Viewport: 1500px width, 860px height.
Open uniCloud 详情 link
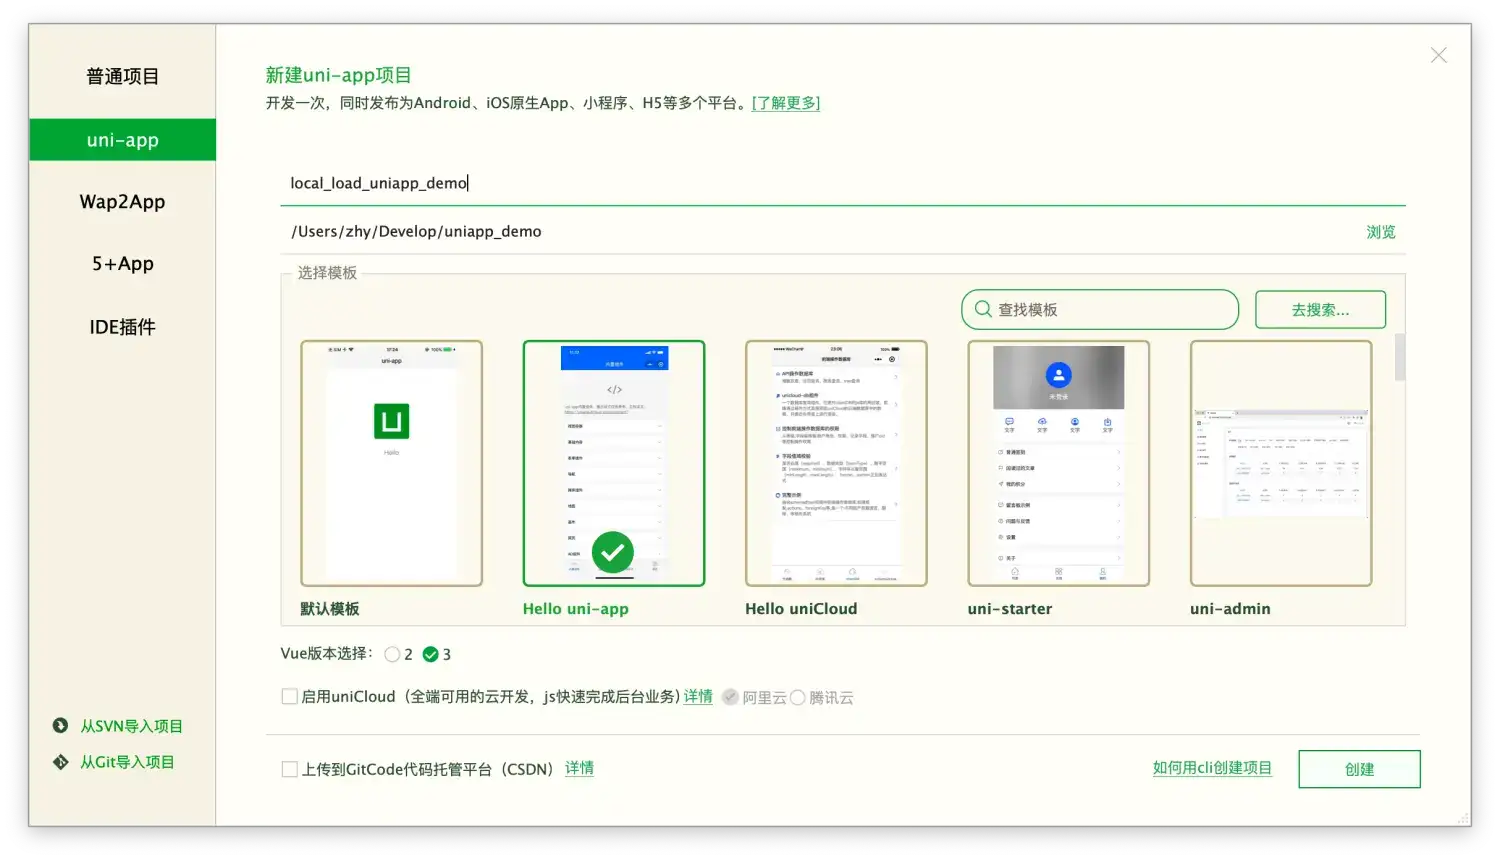point(698,697)
